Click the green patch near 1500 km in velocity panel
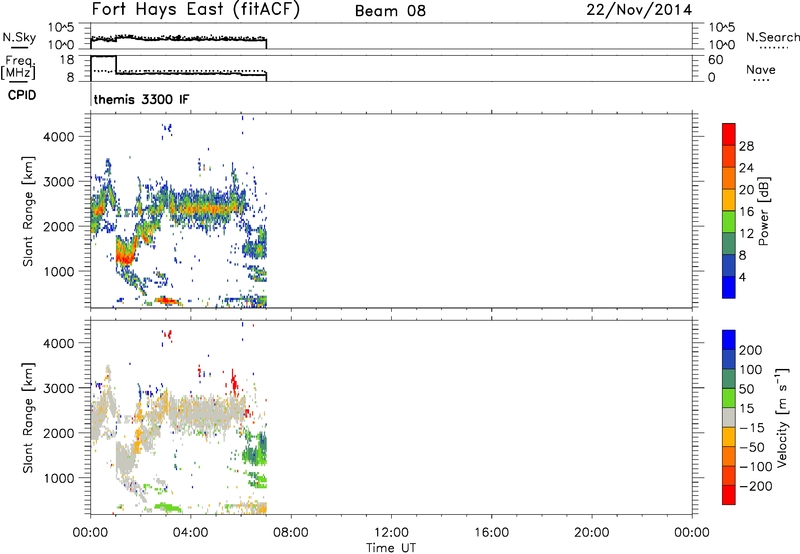 point(254,454)
